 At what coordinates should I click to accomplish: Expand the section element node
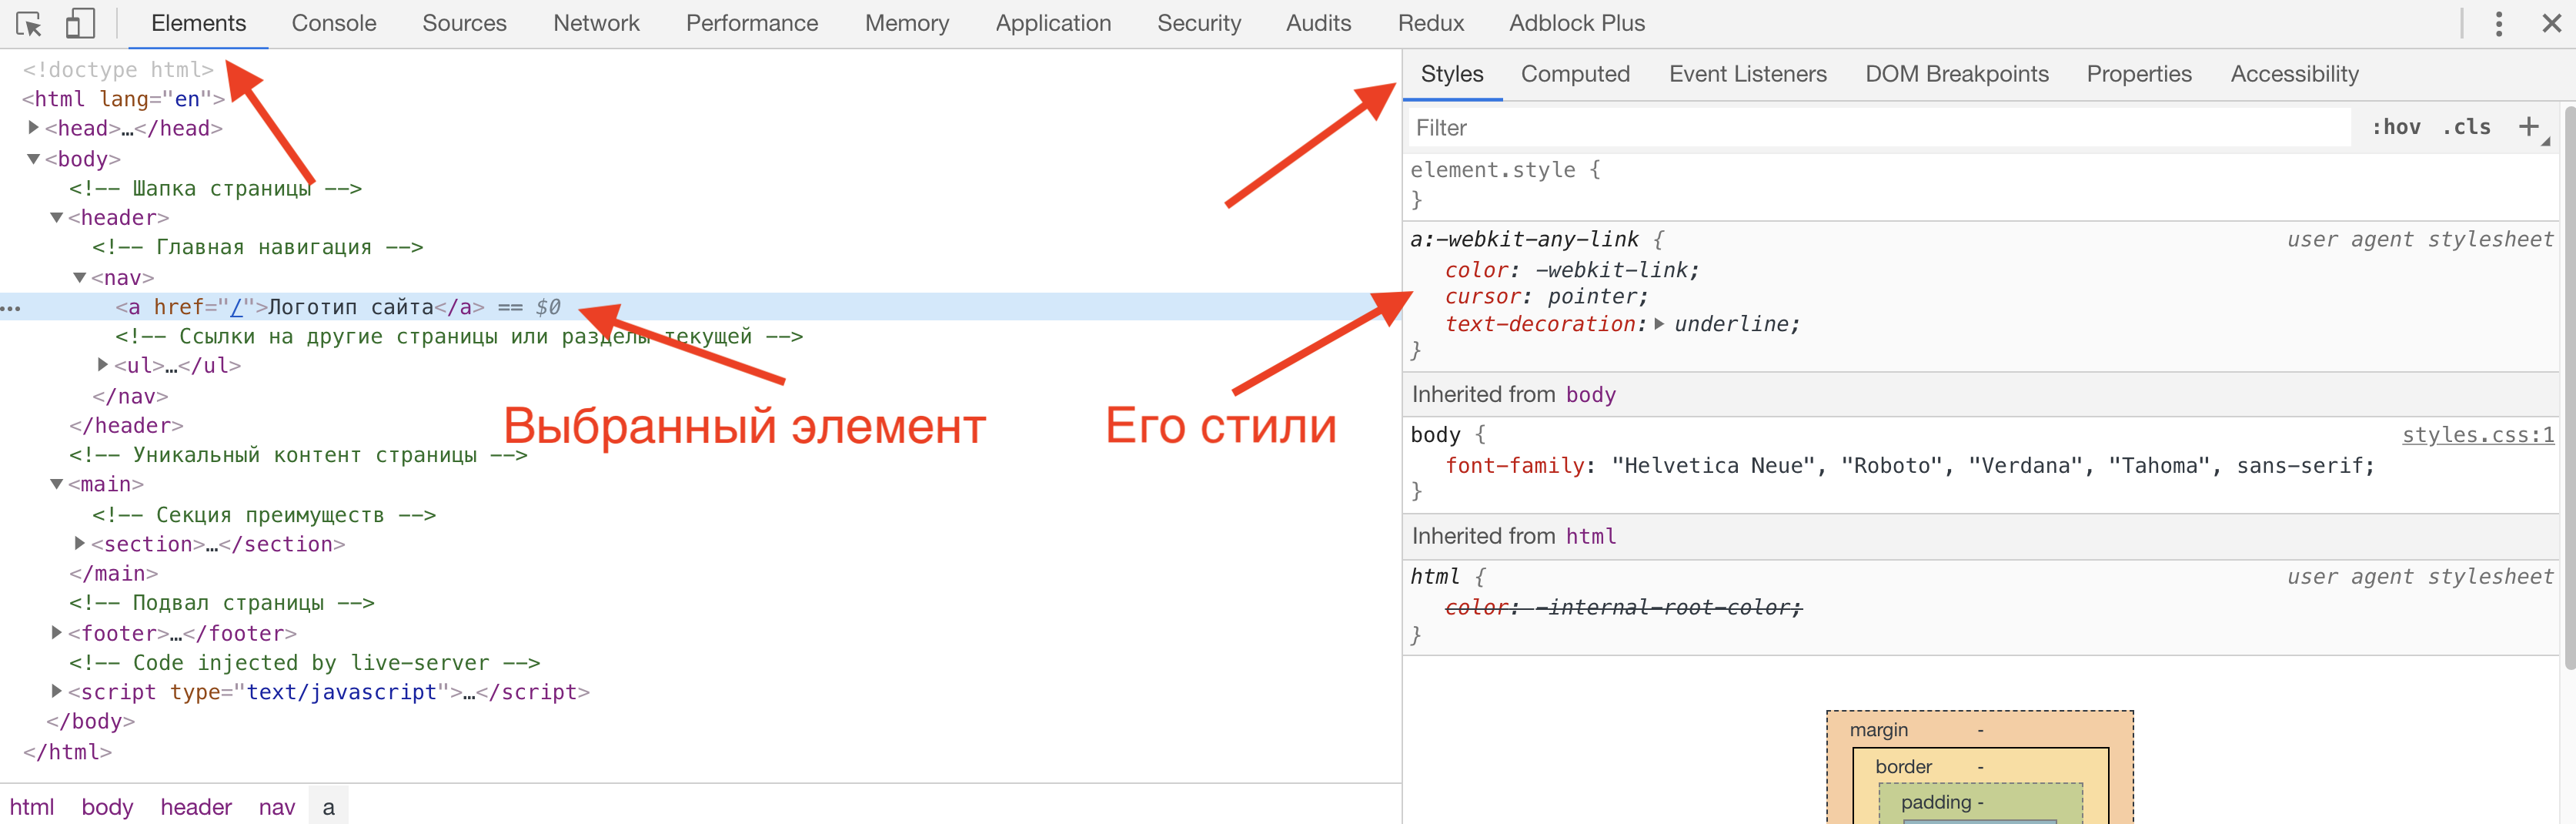(80, 543)
